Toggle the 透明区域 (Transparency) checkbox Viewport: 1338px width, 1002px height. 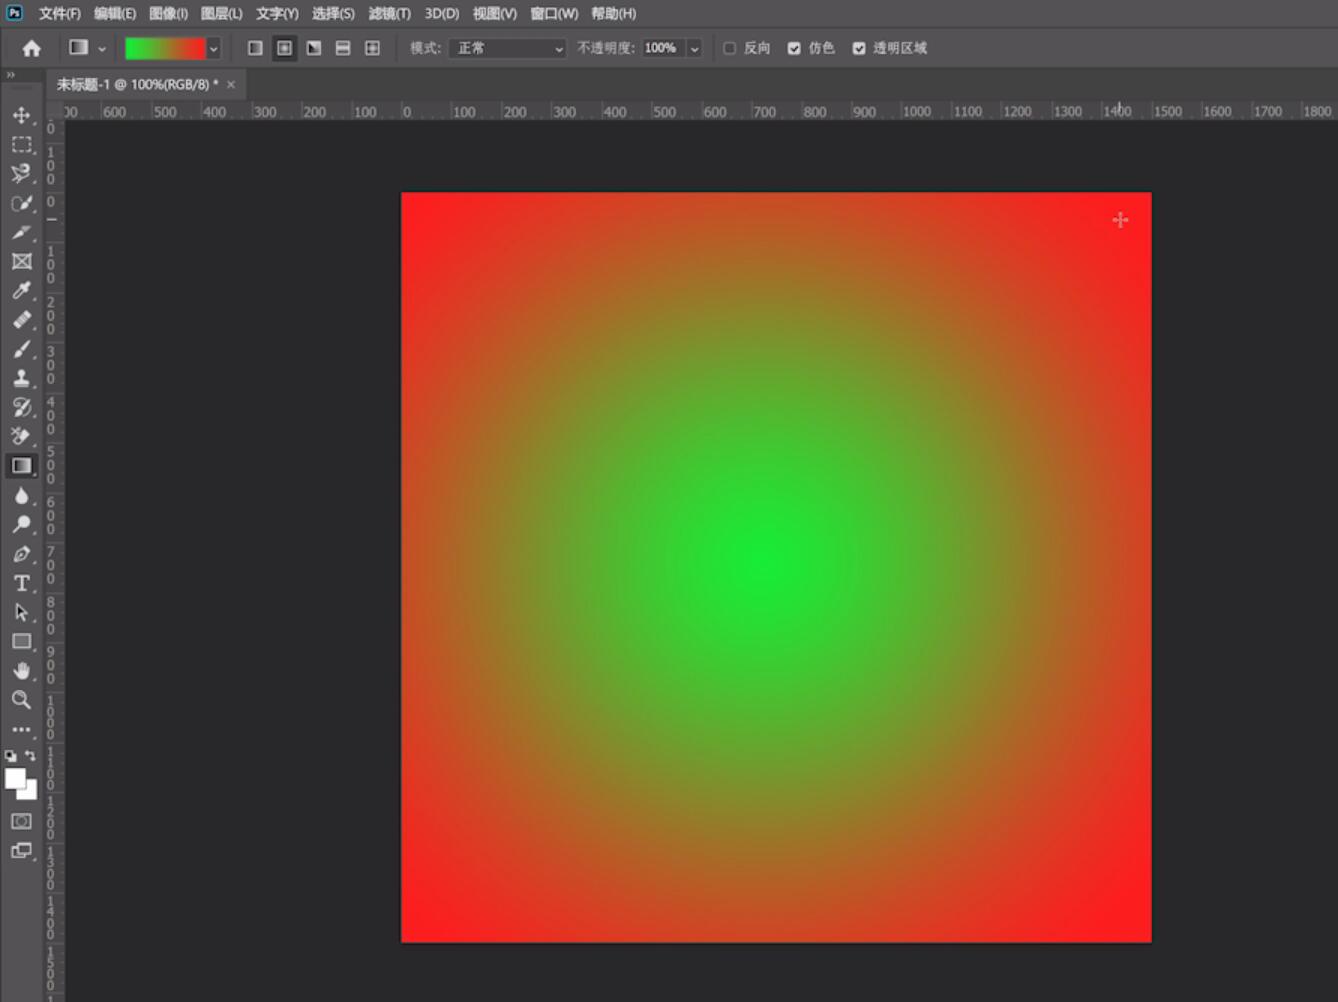pyautogui.click(x=859, y=48)
